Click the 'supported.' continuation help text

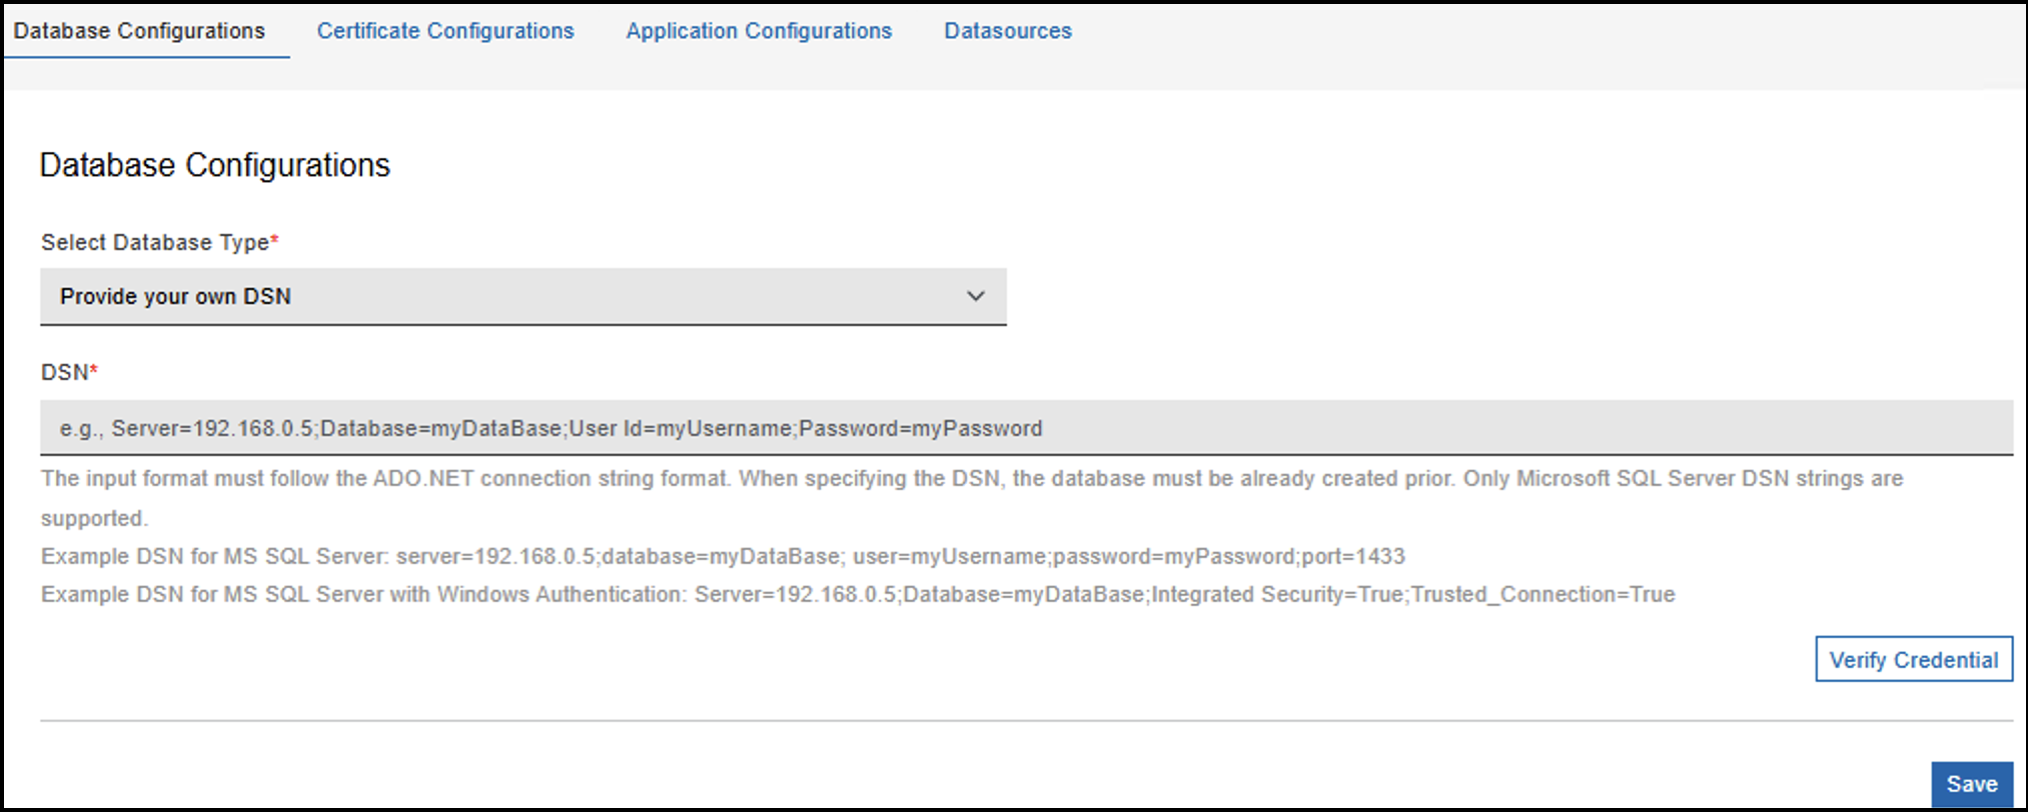point(94,518)
